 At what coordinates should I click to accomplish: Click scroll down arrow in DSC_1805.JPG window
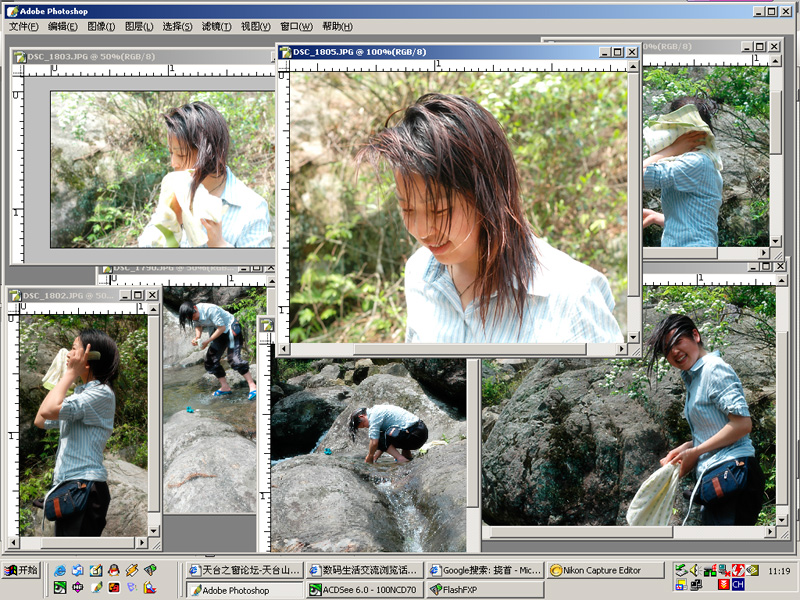tap(634, 335)
